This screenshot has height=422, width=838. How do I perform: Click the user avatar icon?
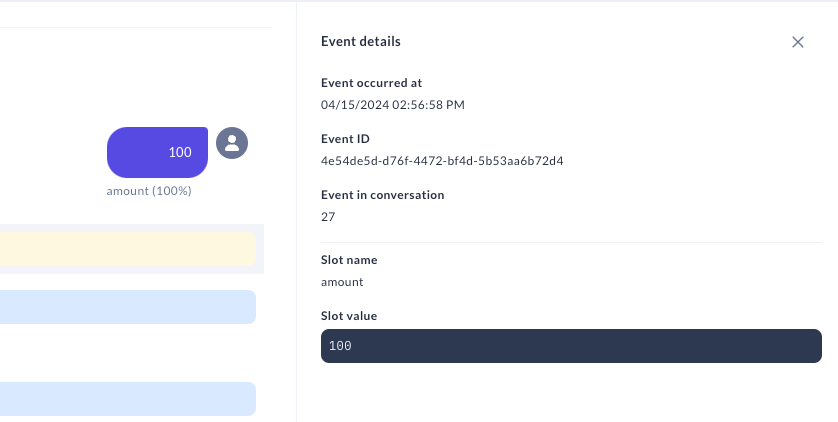point(232,143)
